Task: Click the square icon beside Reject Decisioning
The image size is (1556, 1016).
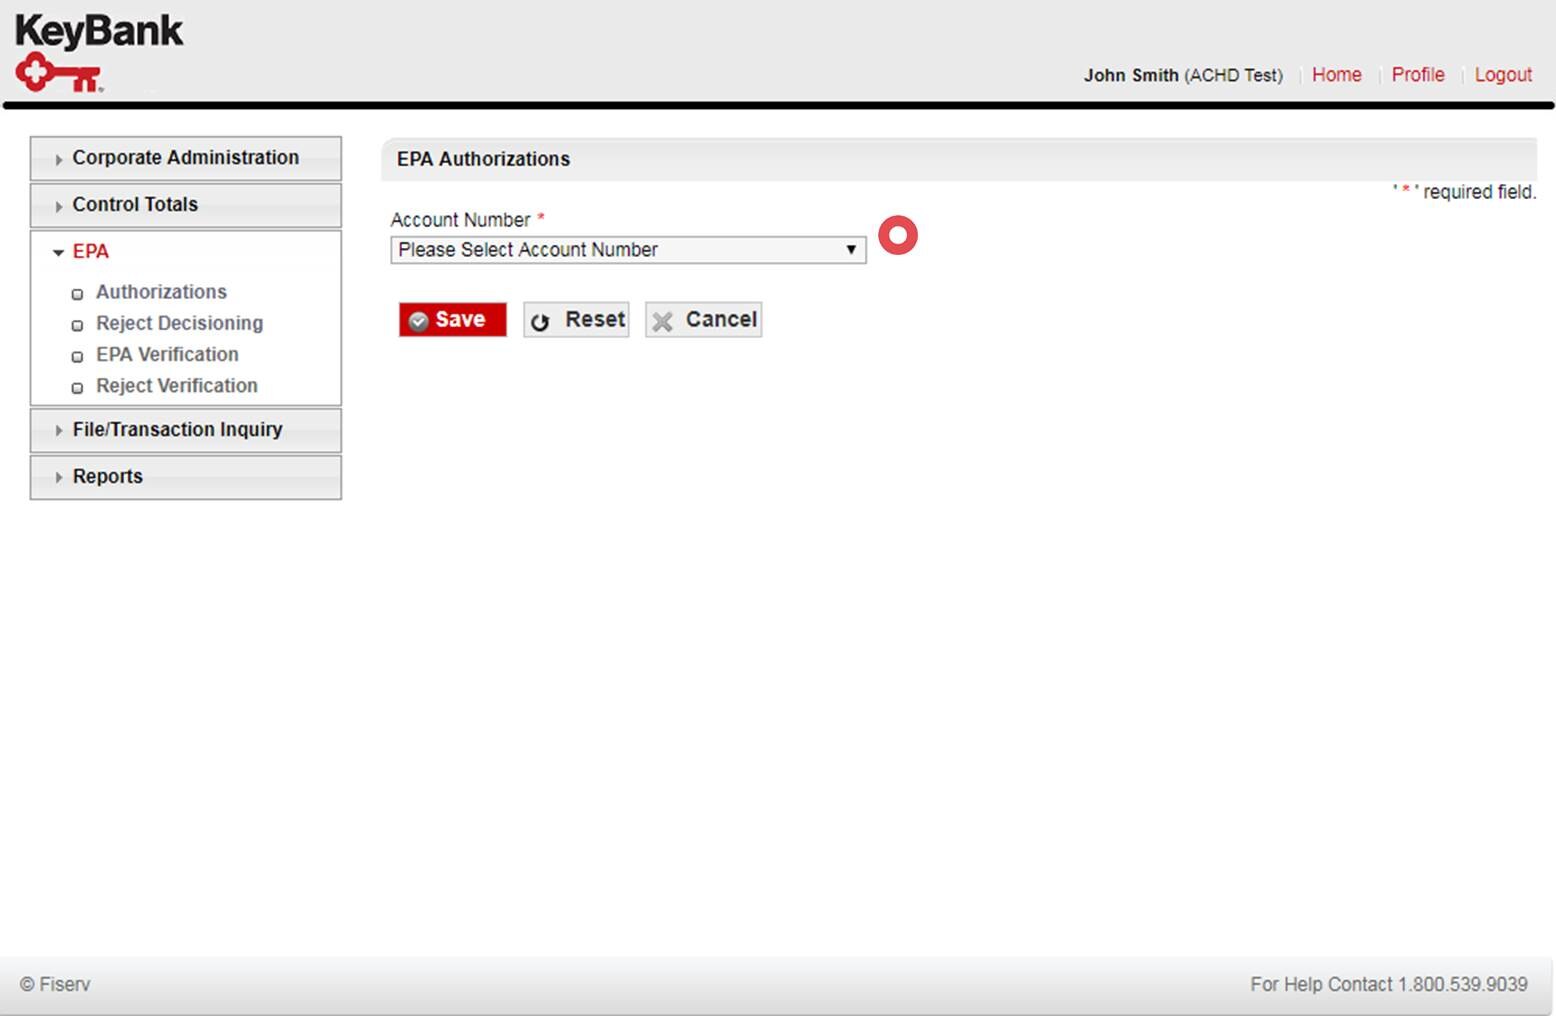Action: (x=77, y=324)
